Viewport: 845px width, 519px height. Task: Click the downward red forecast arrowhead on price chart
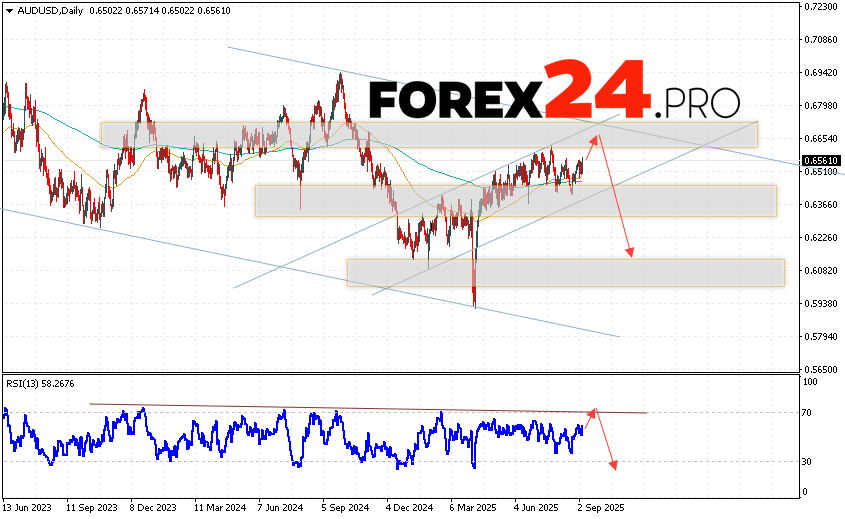click(630, 254)
